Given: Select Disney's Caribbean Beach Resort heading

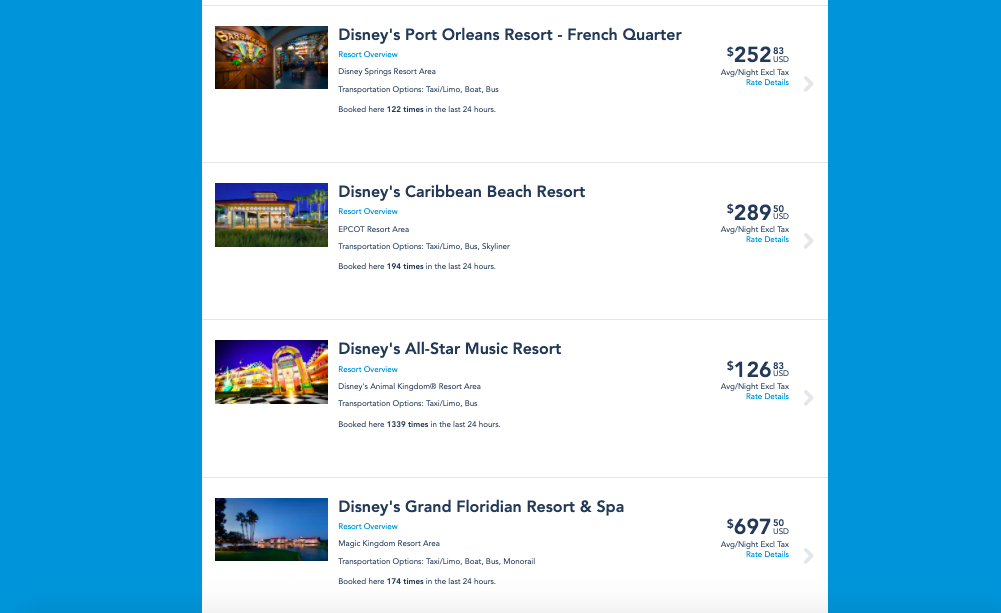Looking at the screenshot, I should [462, 192].
